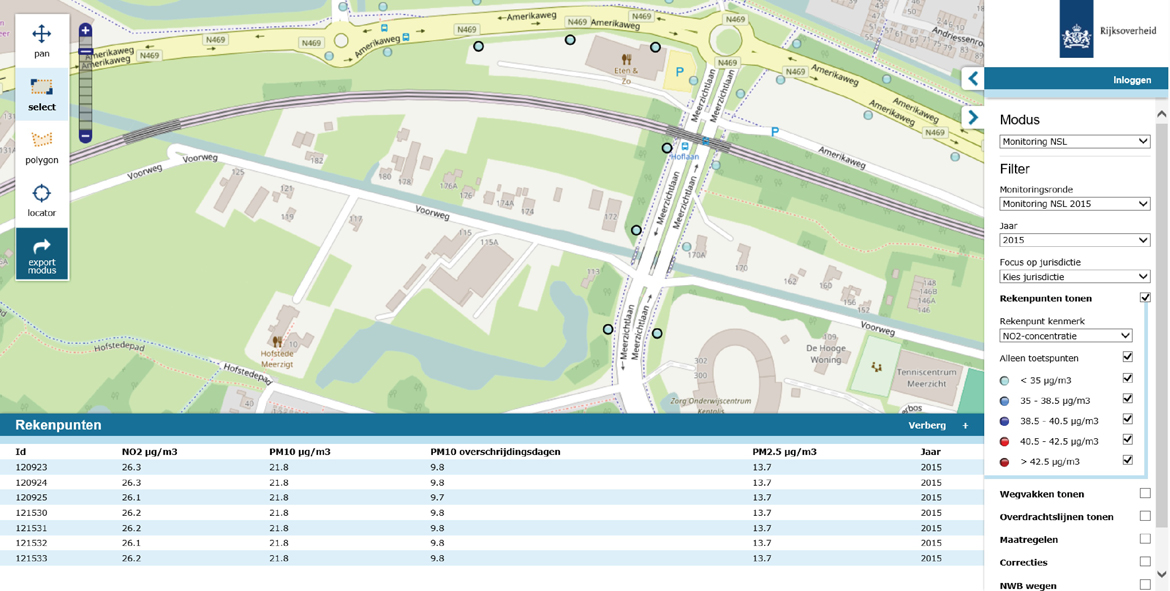Image resolution: width=1170 pixels, height=591 pixels.
Task: Choose the polygon drawing tool
Action: [x=41, y=147]
